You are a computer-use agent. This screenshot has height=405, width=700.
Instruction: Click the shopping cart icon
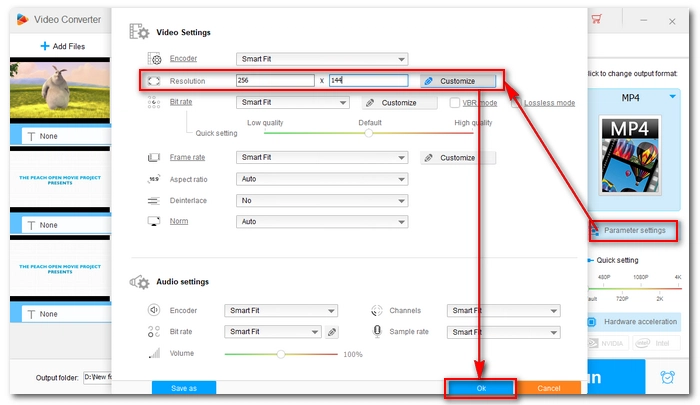(596, 19)
